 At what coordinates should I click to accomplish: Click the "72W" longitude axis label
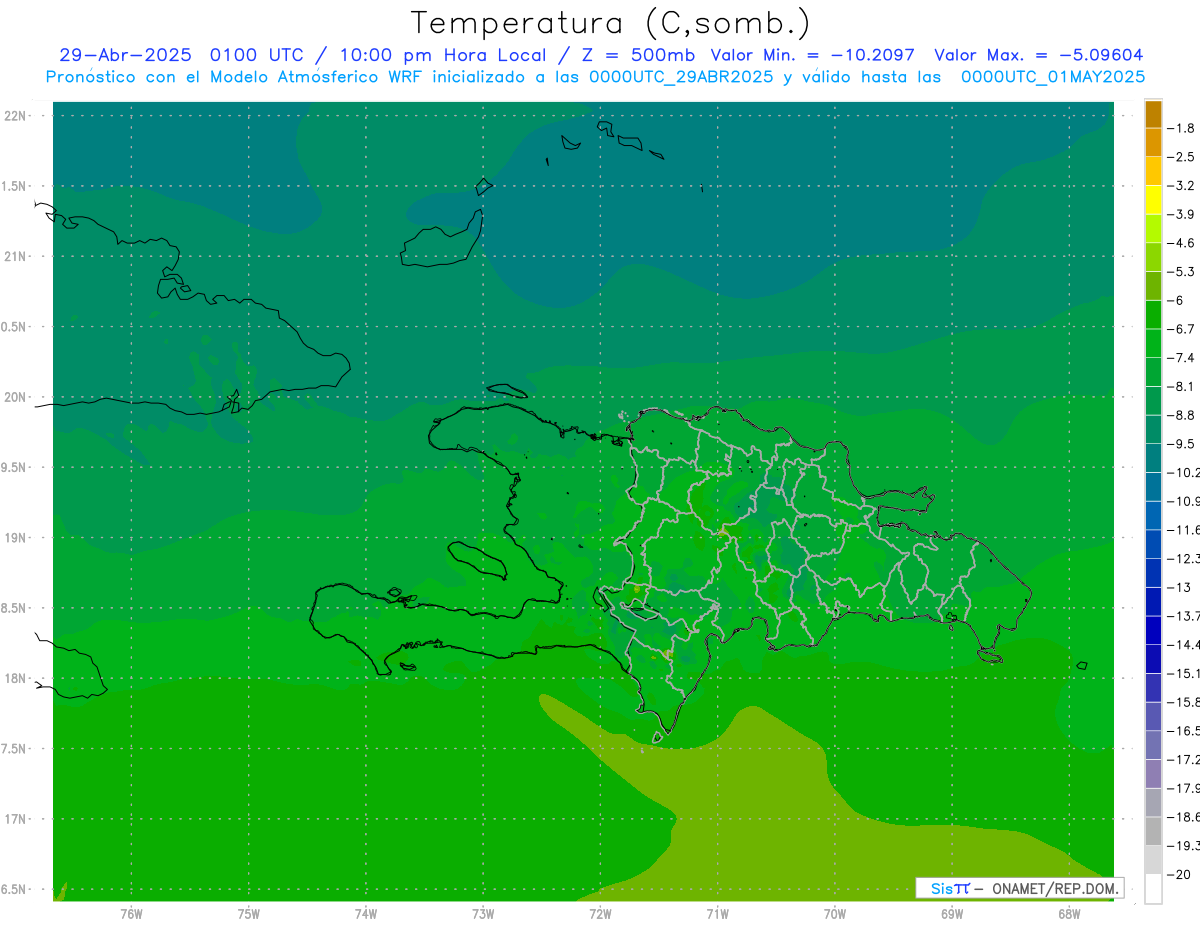(x=600, y=913)
